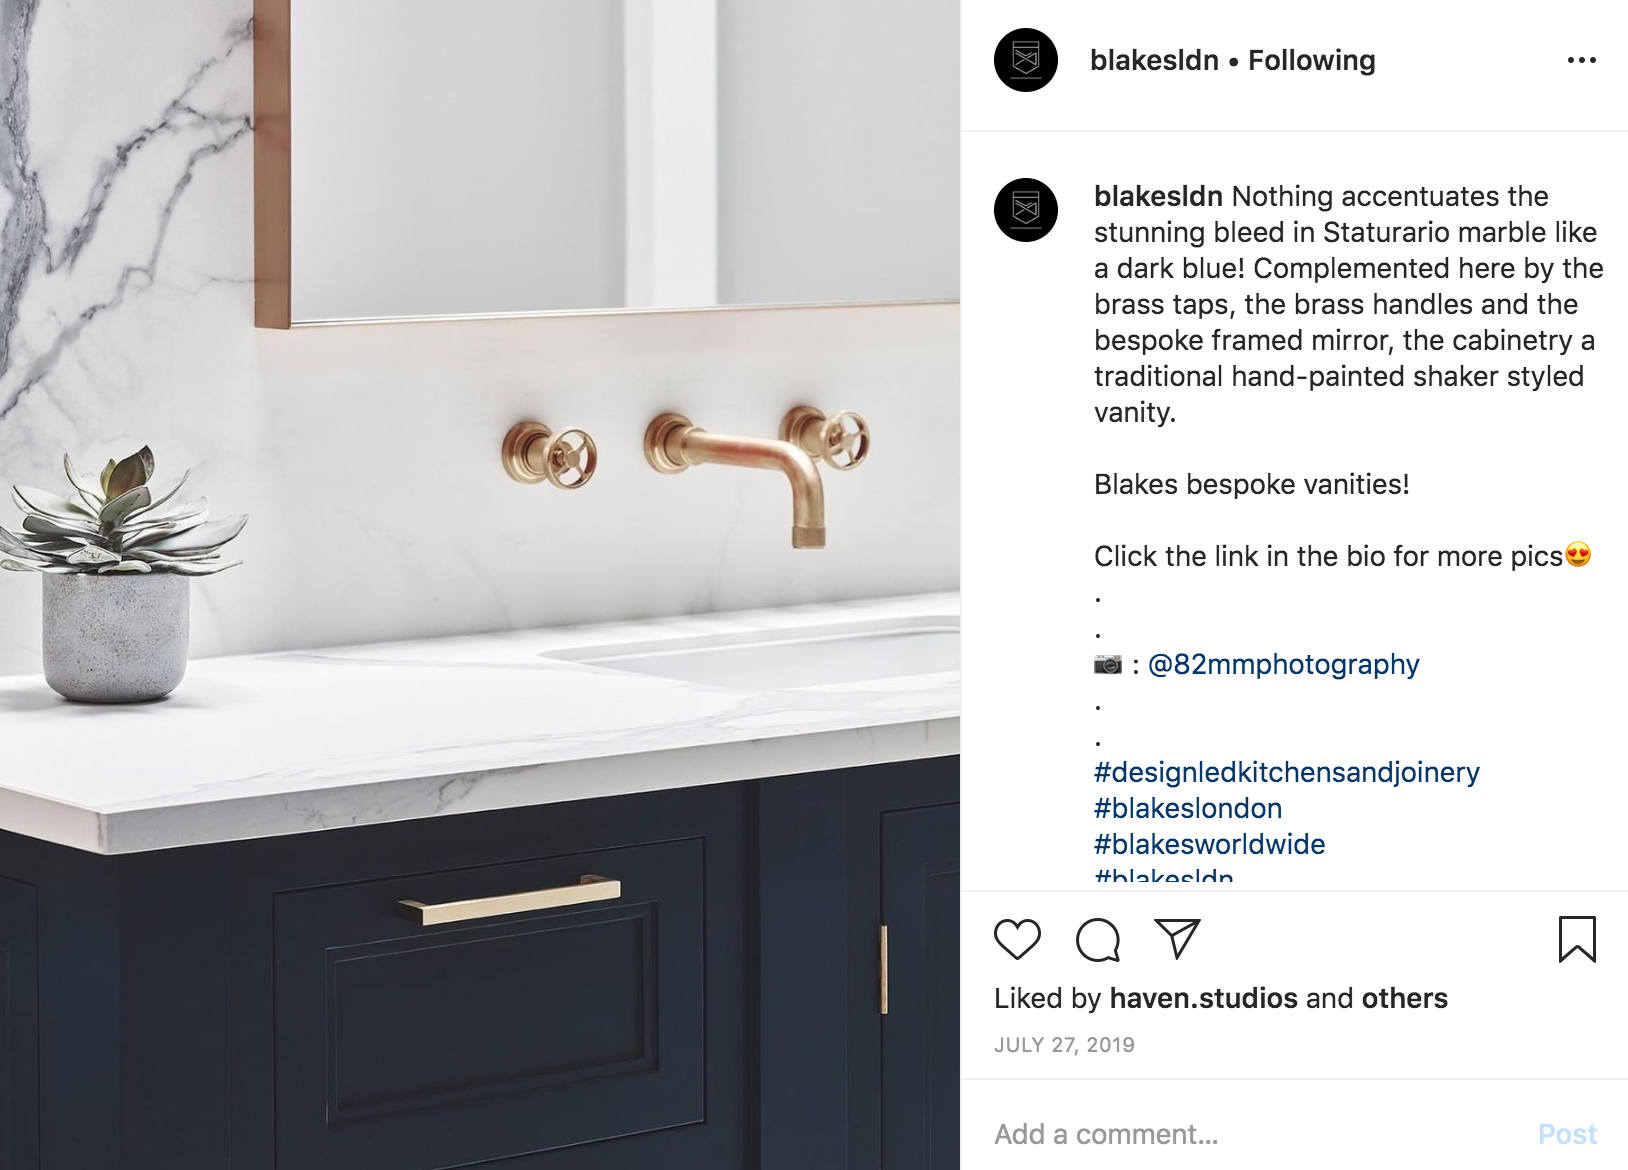
Task: Open the blakesldn username in header
Action: click(x=1154, y=60)
